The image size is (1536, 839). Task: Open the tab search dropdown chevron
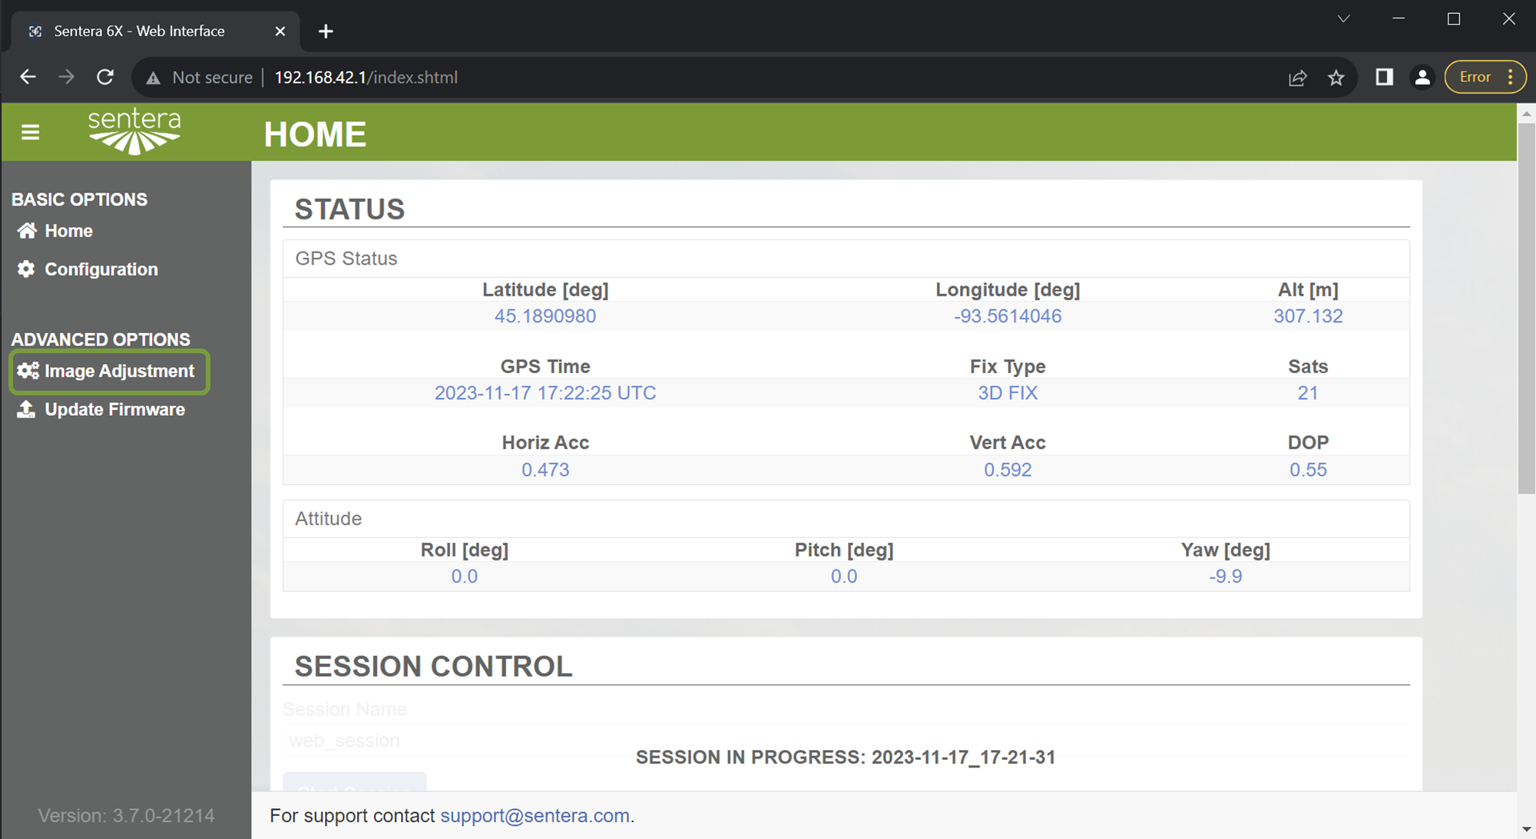coord(1344,19)
